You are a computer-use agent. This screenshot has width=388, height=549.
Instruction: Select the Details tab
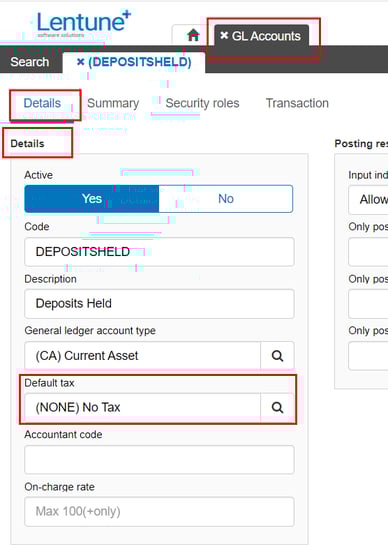pos(42,103)
